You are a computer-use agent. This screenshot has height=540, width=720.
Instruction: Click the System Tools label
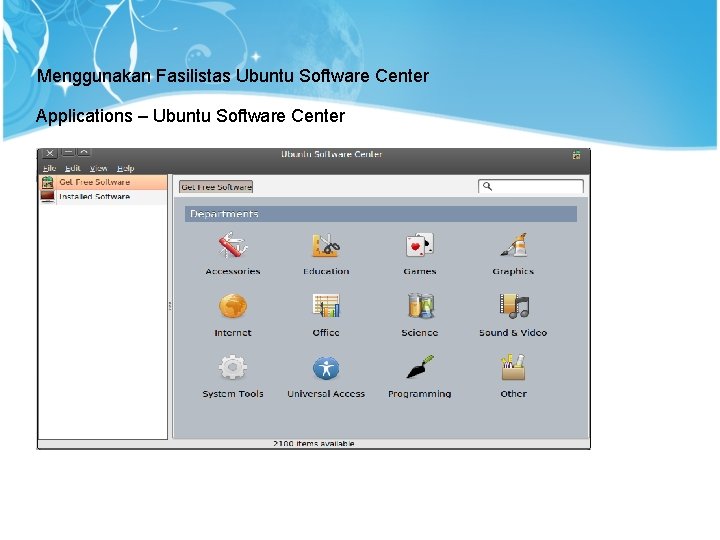click(x=233, y=394)
